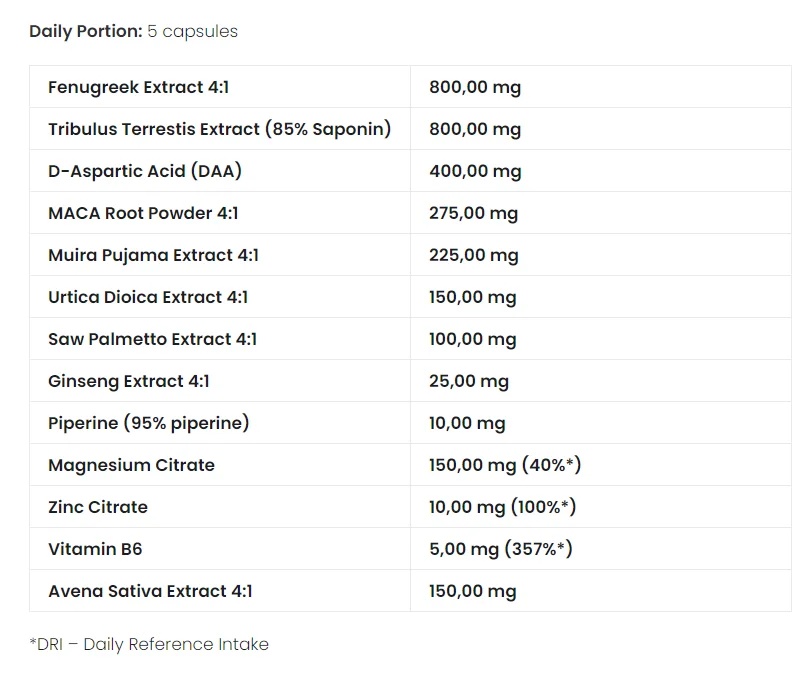Select the Piperine (95% piperine) cell
The width and height of the screenshot is (800, 680).
[148, 423]
